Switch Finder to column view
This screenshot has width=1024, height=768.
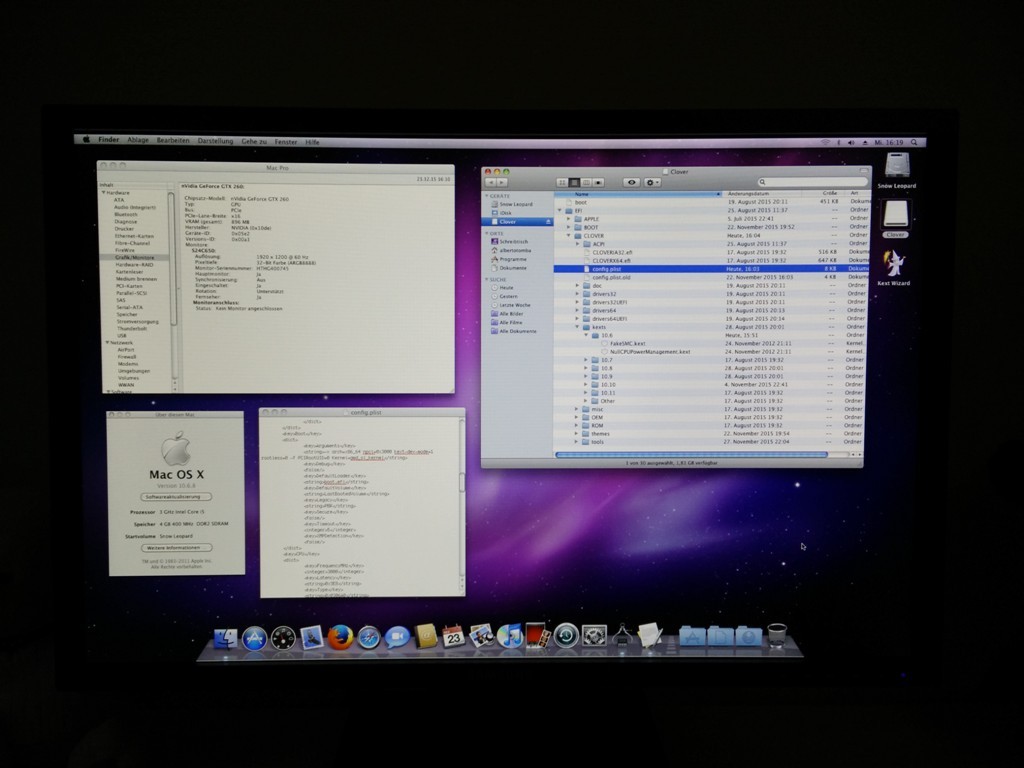pos(586,183)
